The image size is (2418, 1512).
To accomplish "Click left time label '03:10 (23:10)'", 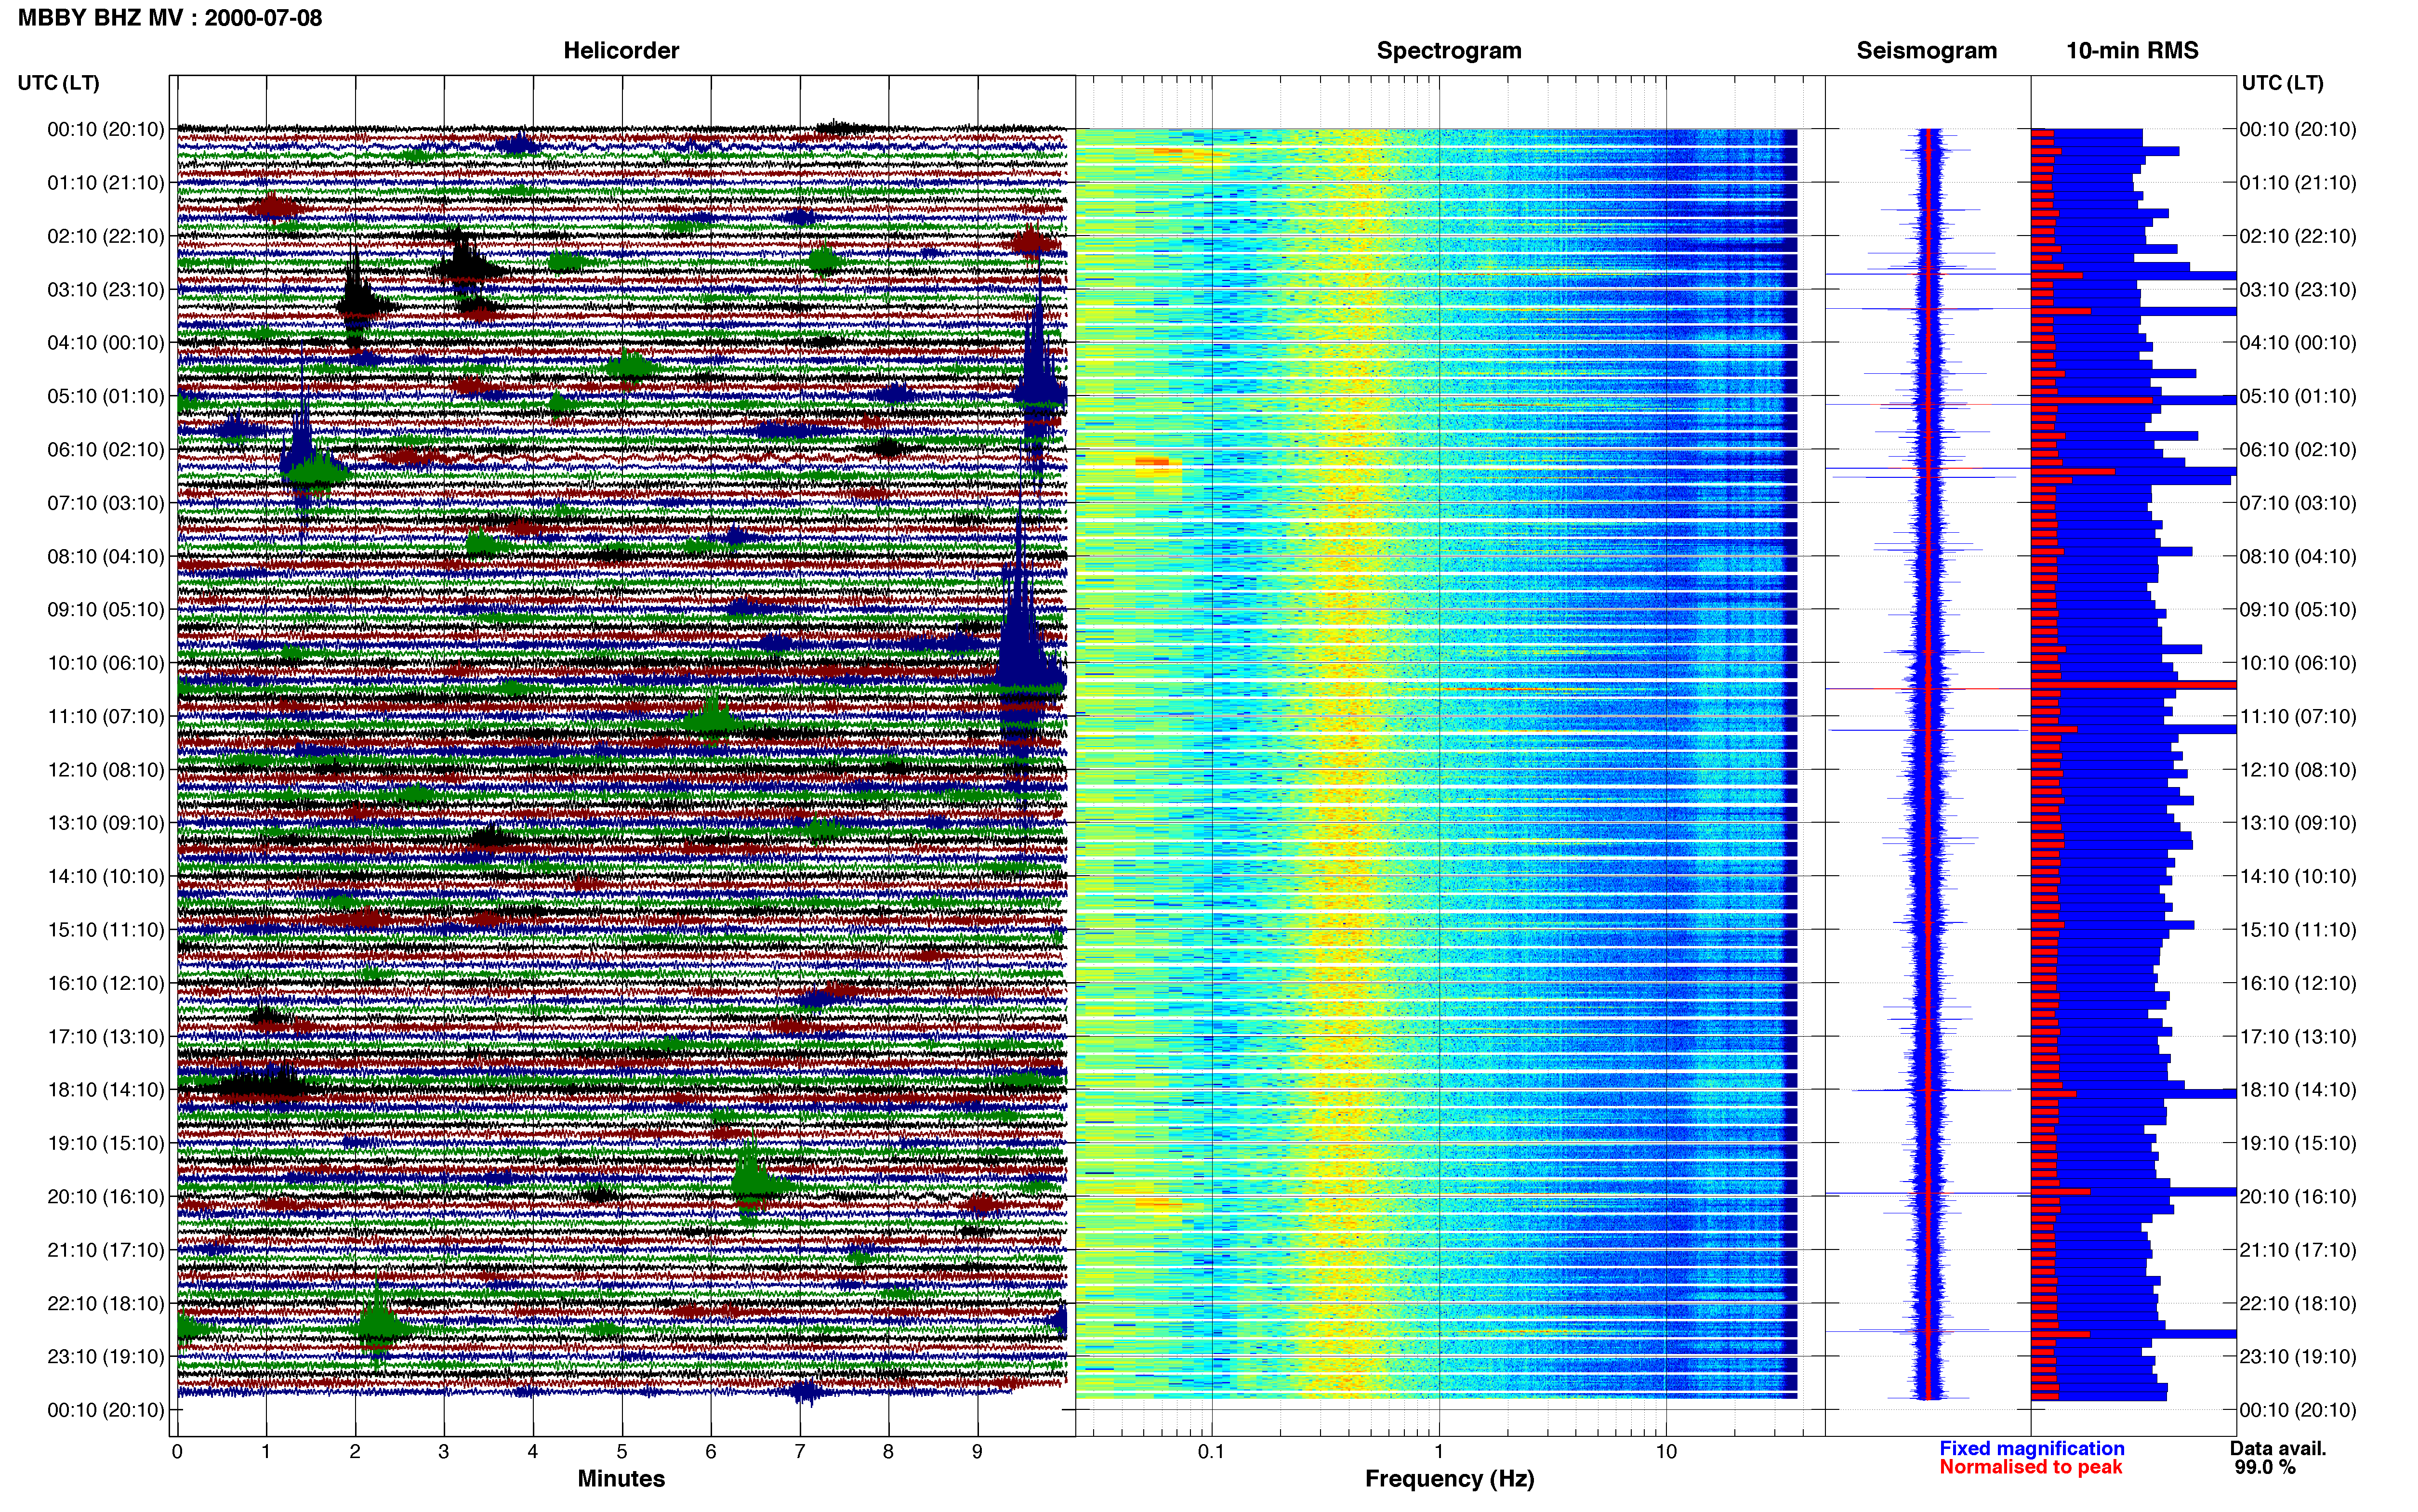I will click(x=106, y=289).
